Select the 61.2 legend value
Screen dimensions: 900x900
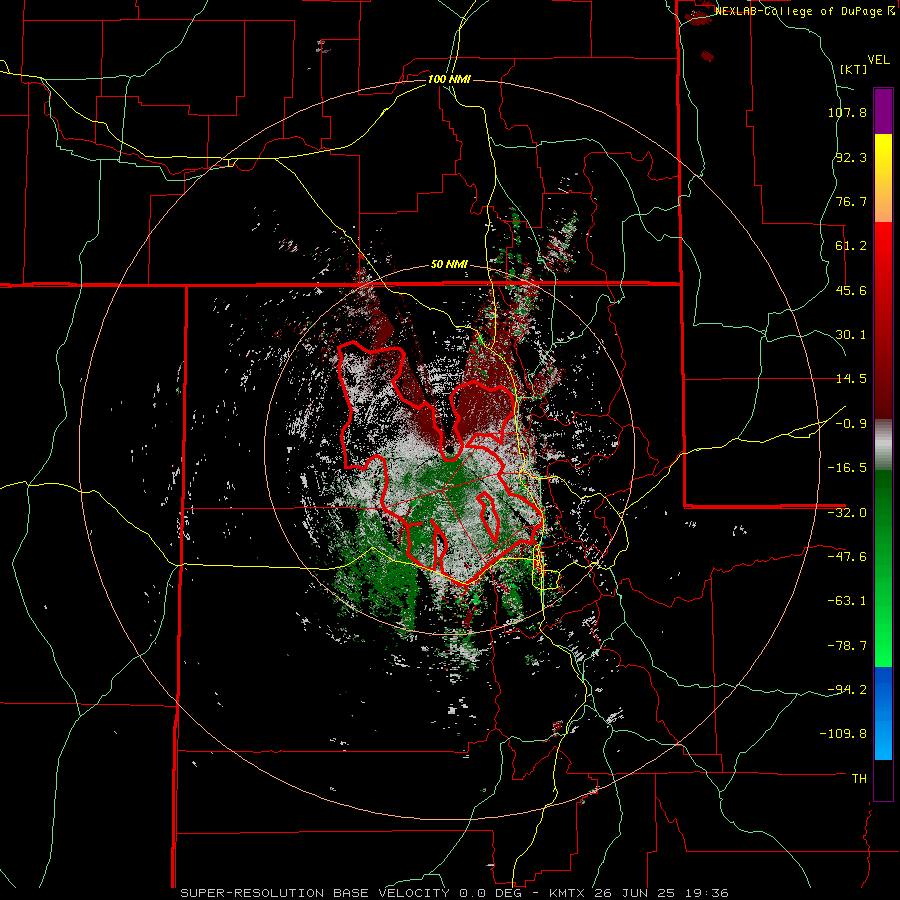point(851,246)
